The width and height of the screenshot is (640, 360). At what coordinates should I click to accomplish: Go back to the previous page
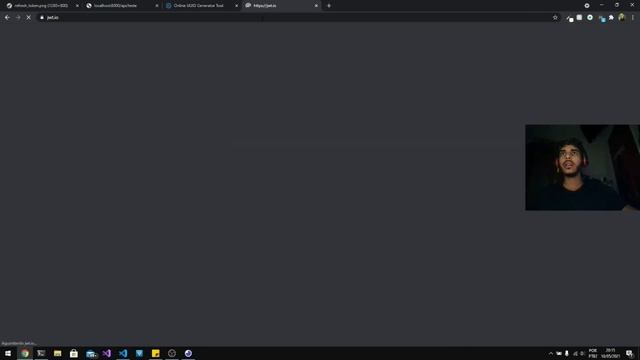(7, 18)
